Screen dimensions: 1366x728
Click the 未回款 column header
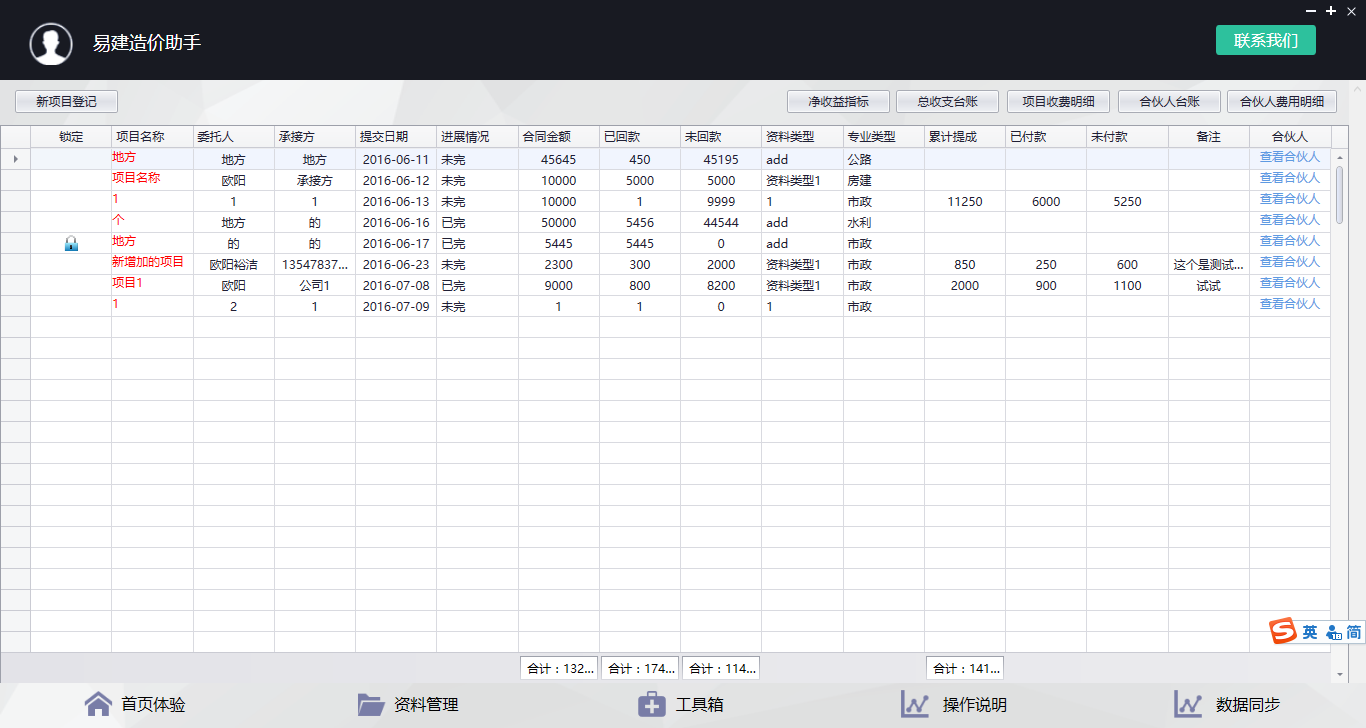click(721, 137)
